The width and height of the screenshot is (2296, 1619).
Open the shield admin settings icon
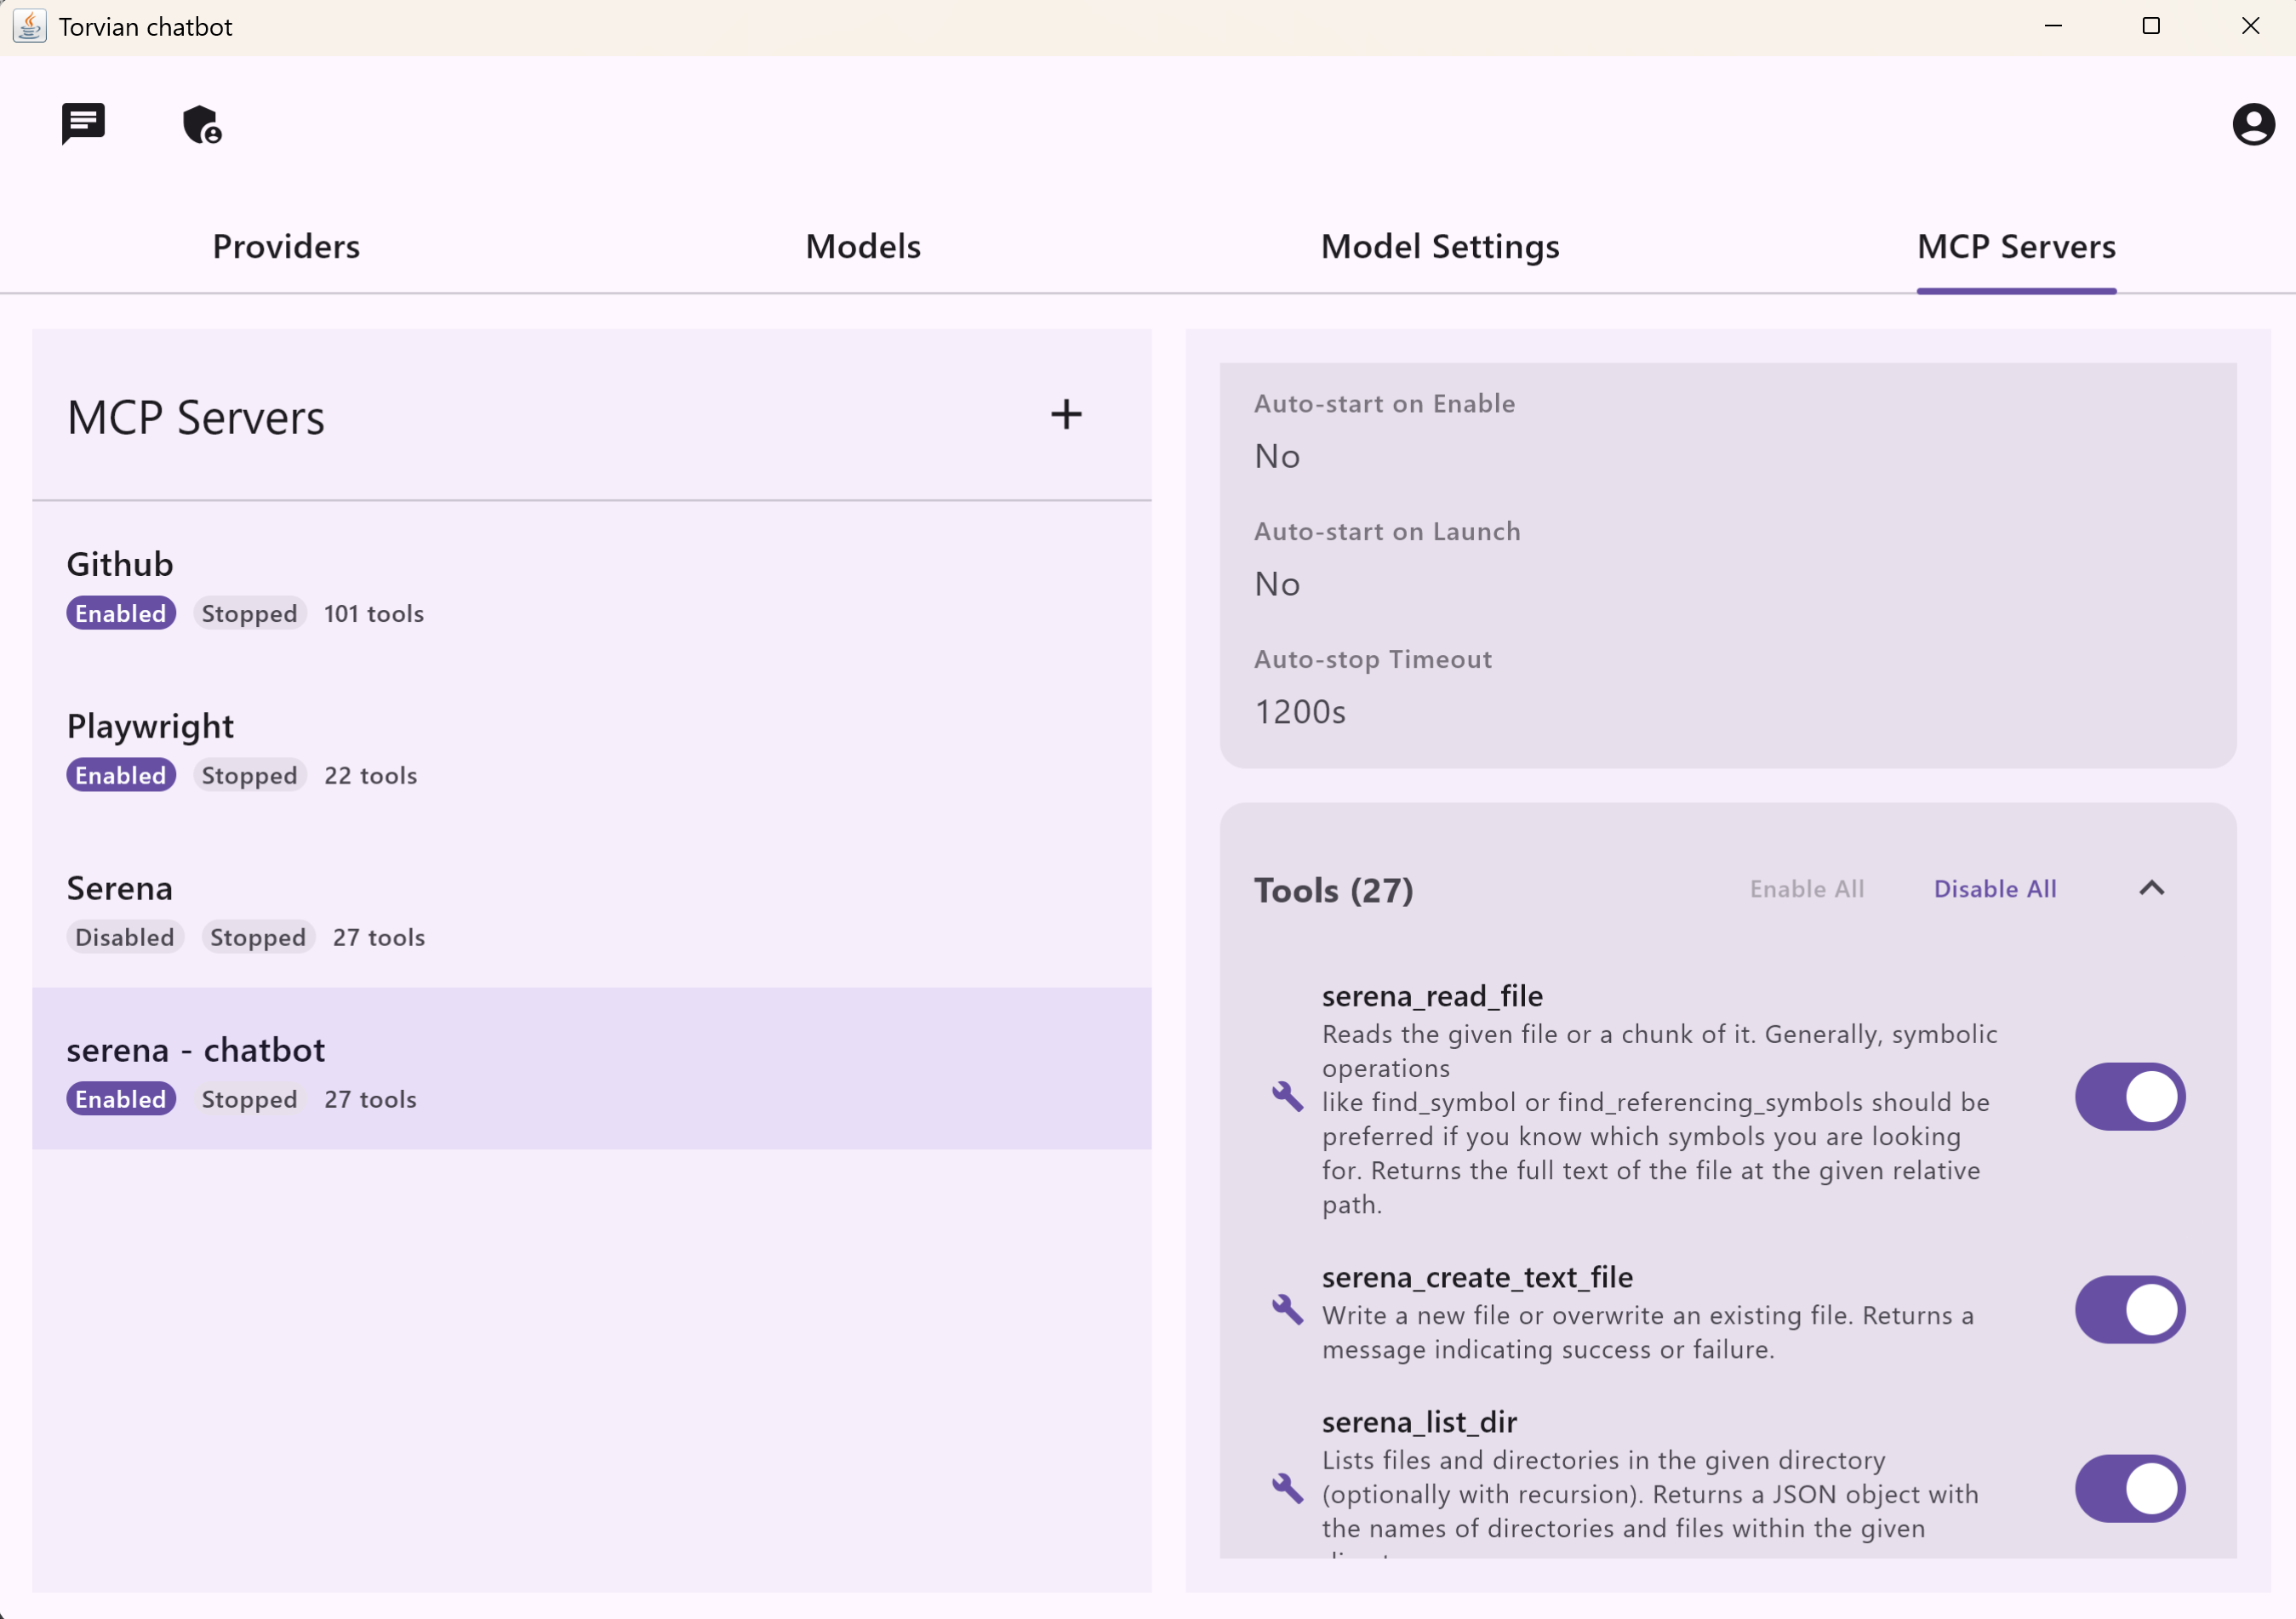202,125
